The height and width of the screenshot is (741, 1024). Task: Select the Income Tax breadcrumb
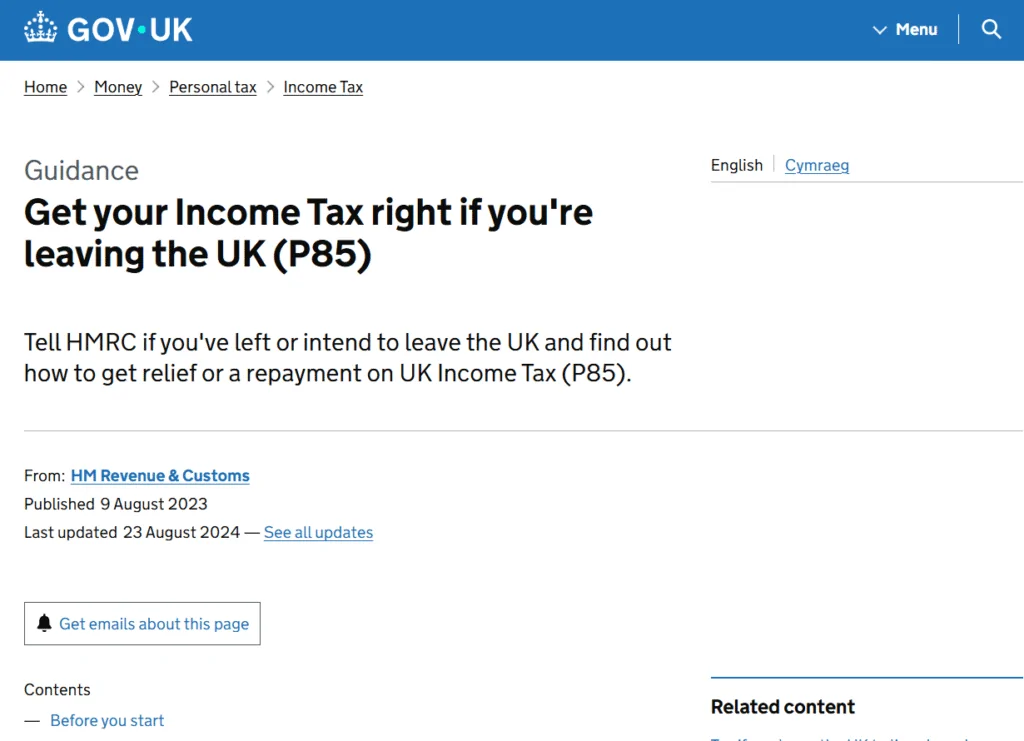coord(323,87)
